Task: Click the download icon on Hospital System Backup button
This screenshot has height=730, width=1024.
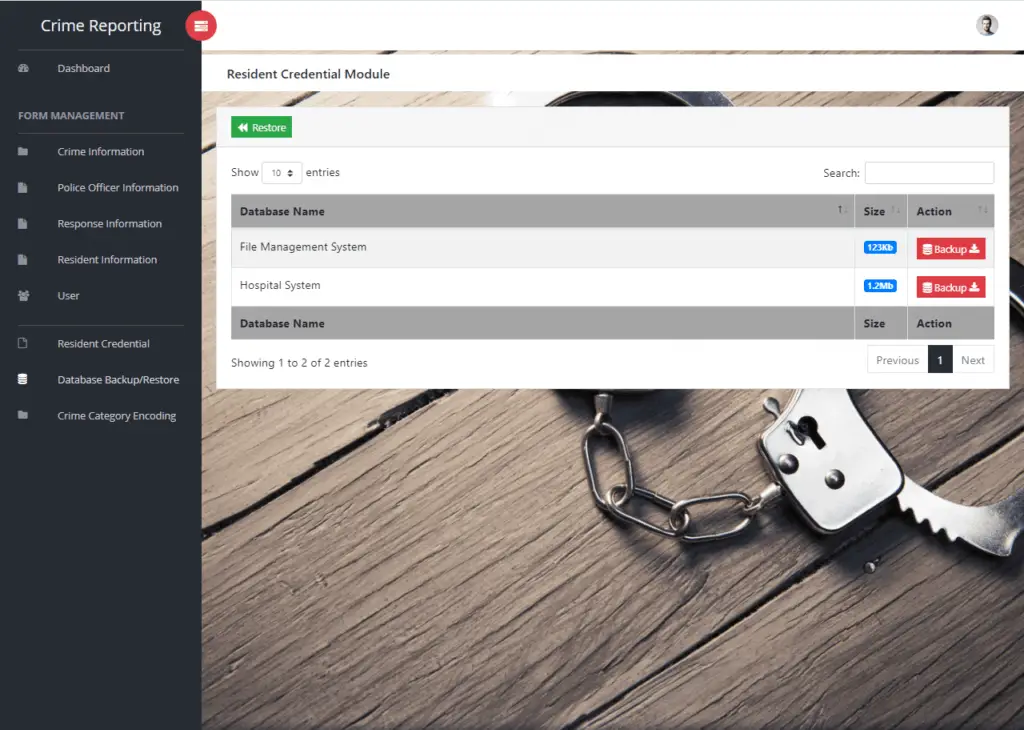Action: click(x=975, y=287)
